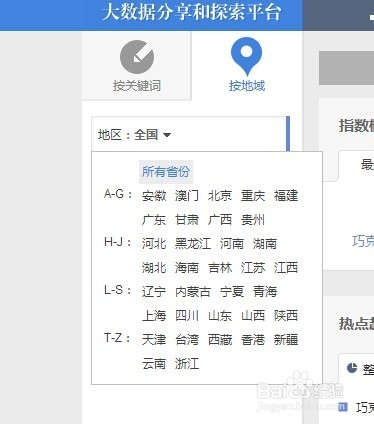Pick 江苏 province
Screen dimensions: 374x424
(253, 268)
